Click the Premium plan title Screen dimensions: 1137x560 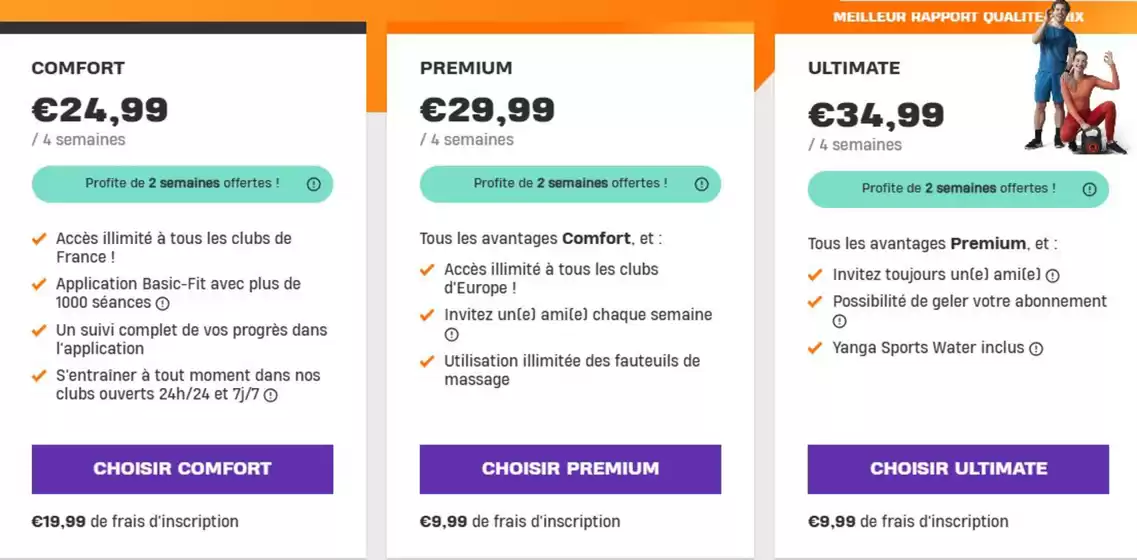point(466,68)
